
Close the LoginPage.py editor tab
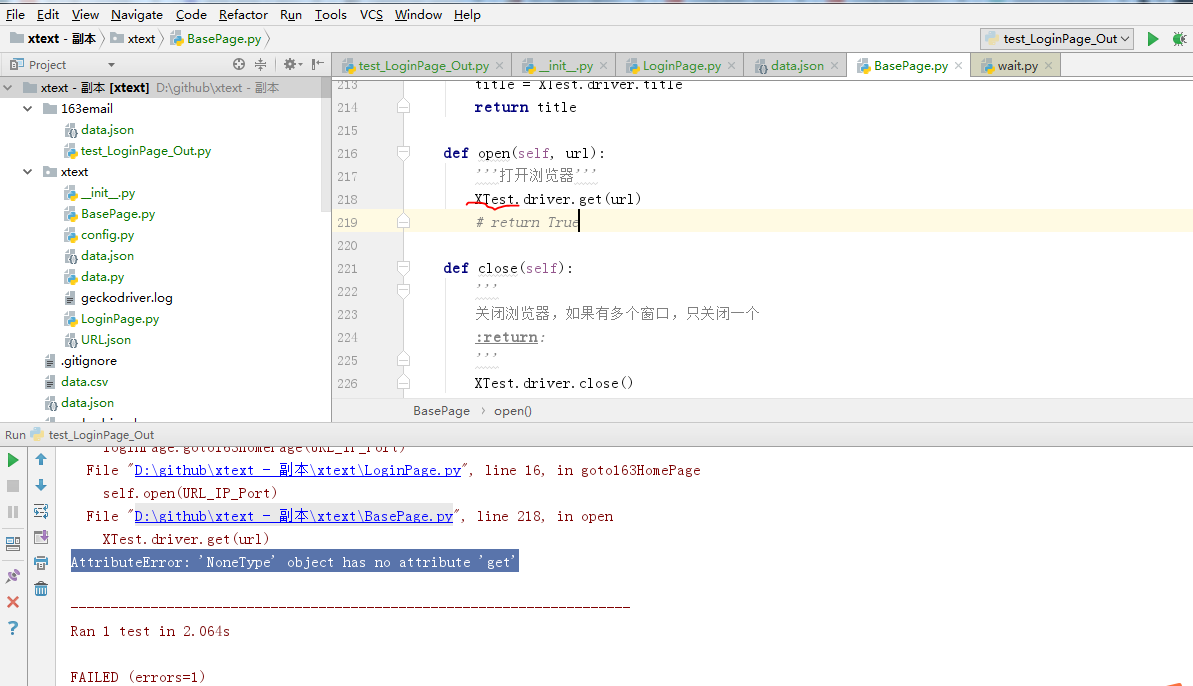pos(731,66)
